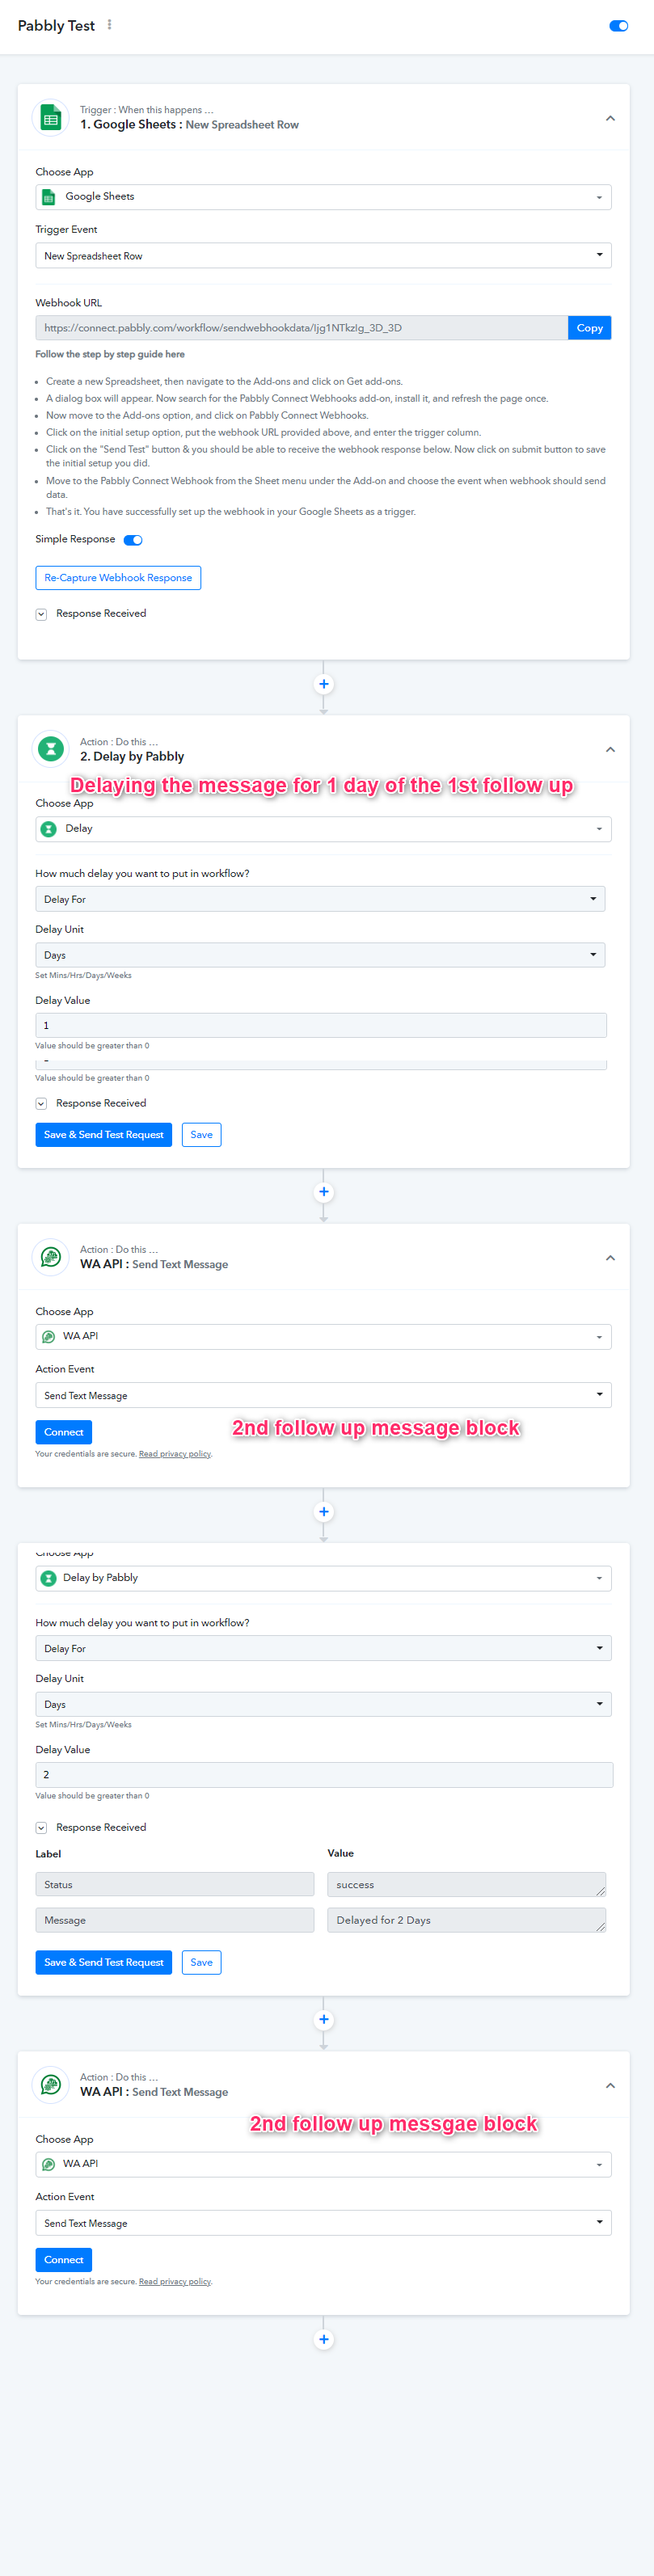Click Save button in the second delay step
The width and height of the screenshot is (654, 2576).
point(201,1963)
